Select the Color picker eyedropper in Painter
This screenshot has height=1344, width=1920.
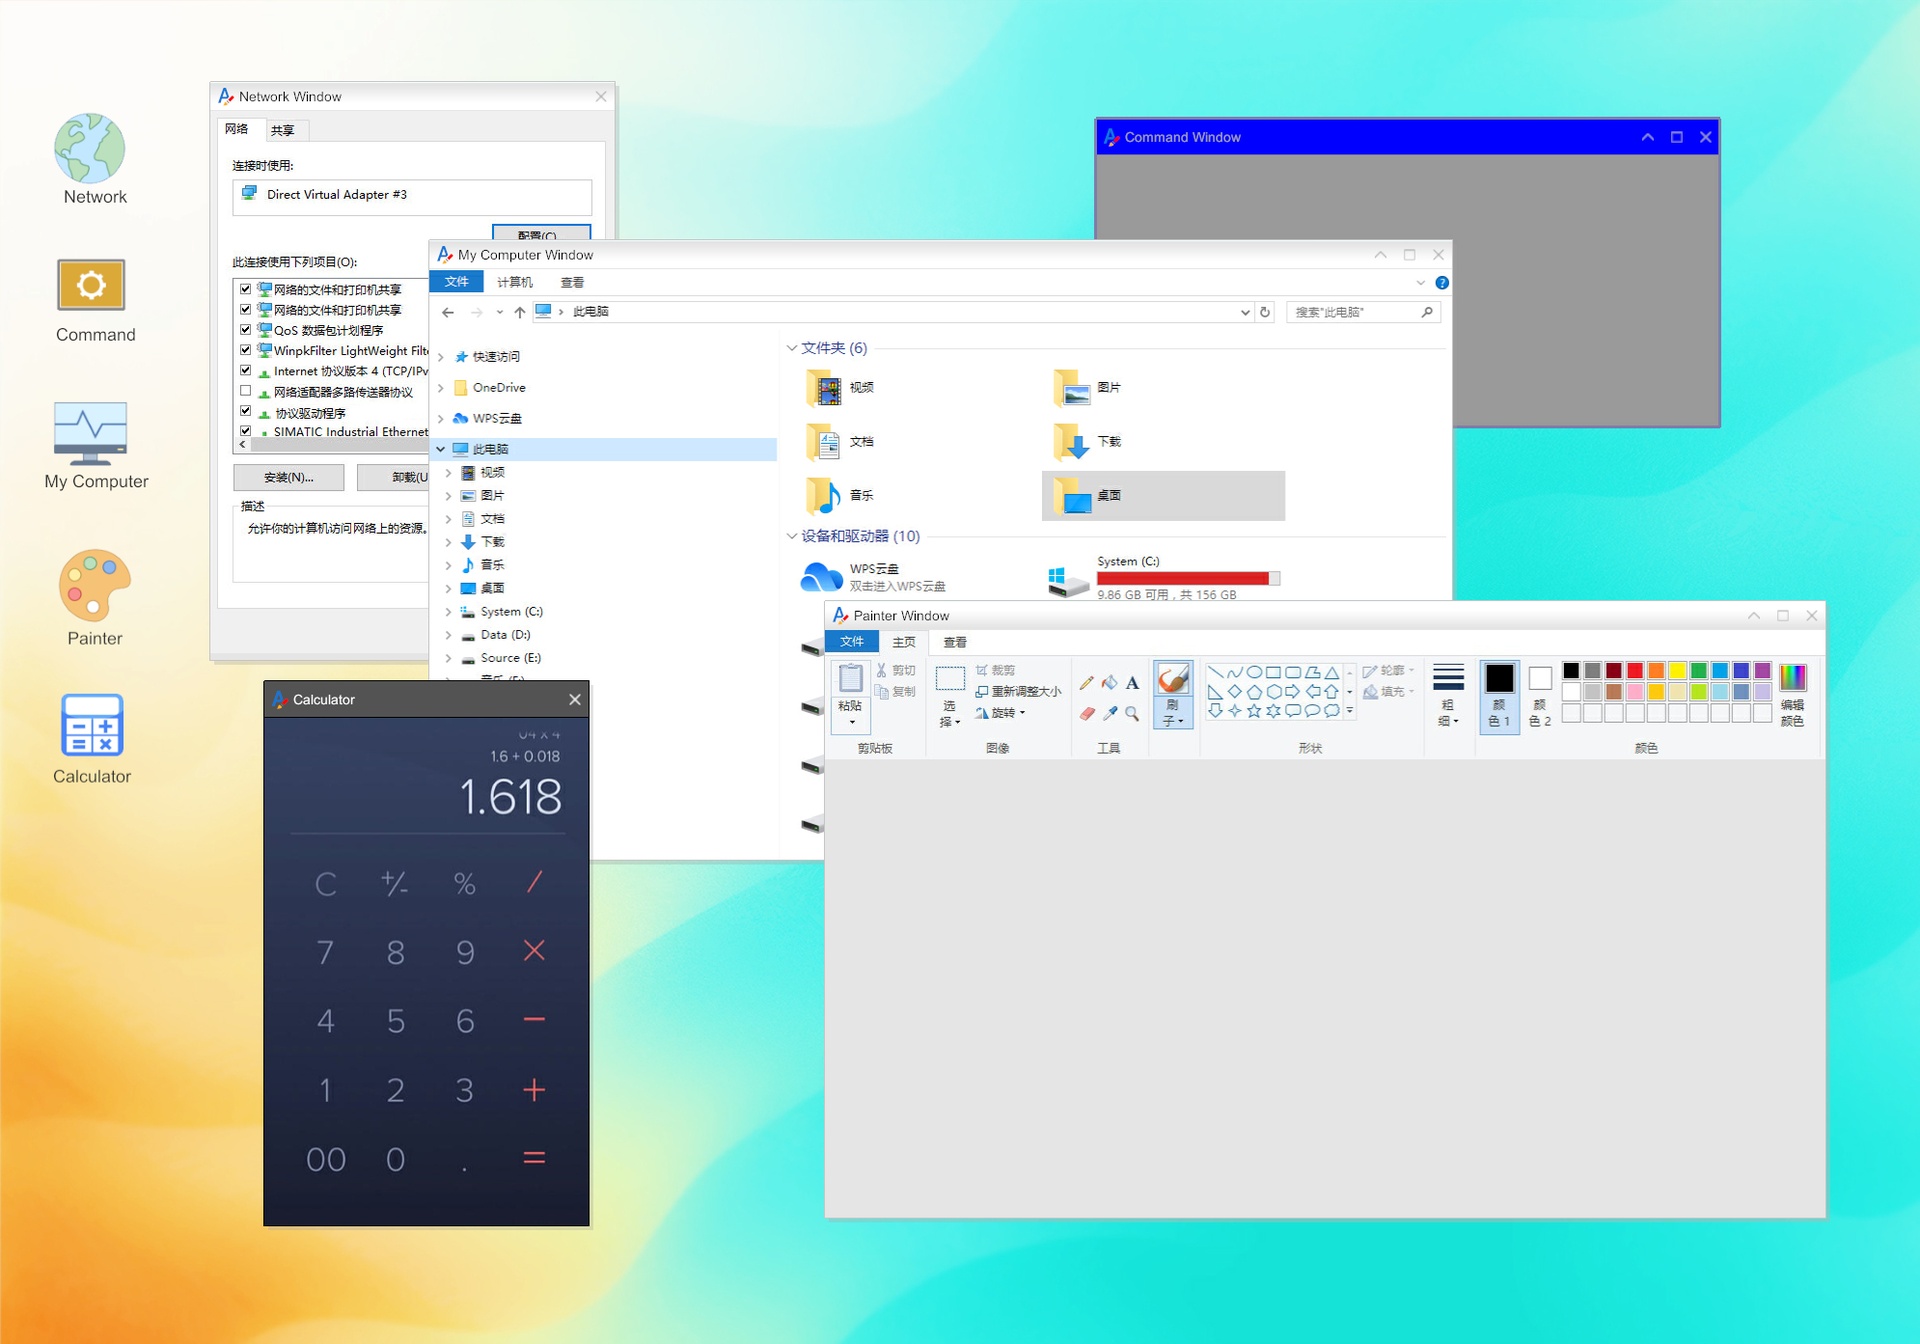[x=1110, y=713]
